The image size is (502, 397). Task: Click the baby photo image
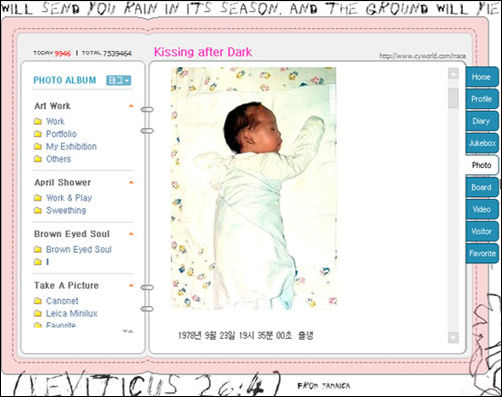[x=254, y=188]
